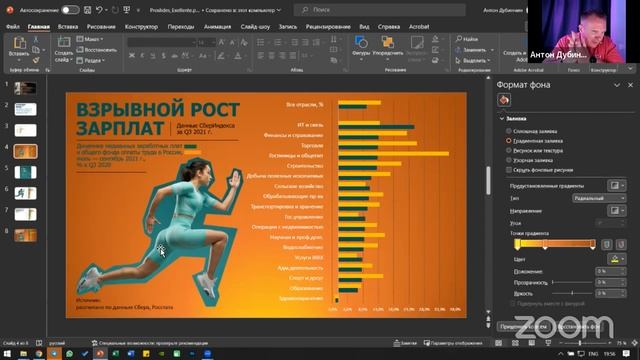The height and width of the screenshot is (360, 640).
Task: Open the Конструктор ribbon tab
Action: tap(141, 27)
